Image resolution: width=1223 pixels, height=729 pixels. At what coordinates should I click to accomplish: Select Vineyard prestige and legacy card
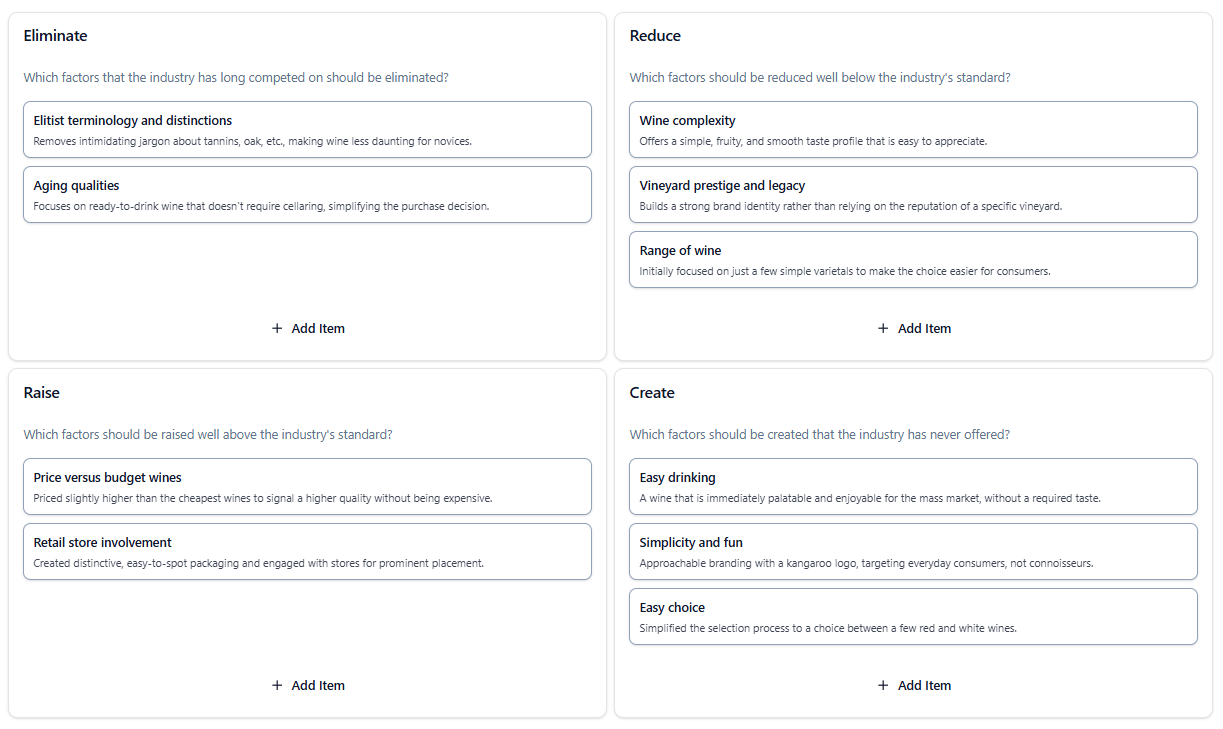click(x=913, y=194)
